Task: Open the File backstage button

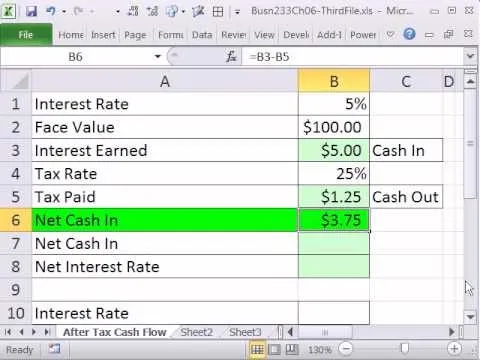Action: pos(26,35)
